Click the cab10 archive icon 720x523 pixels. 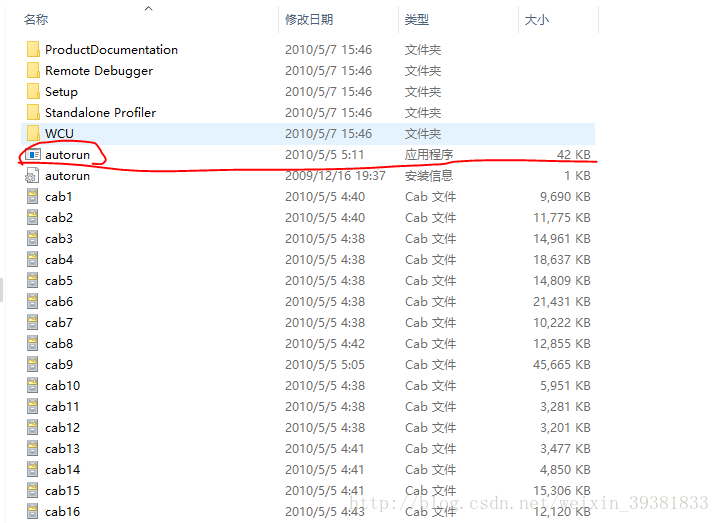pos(33,386)
